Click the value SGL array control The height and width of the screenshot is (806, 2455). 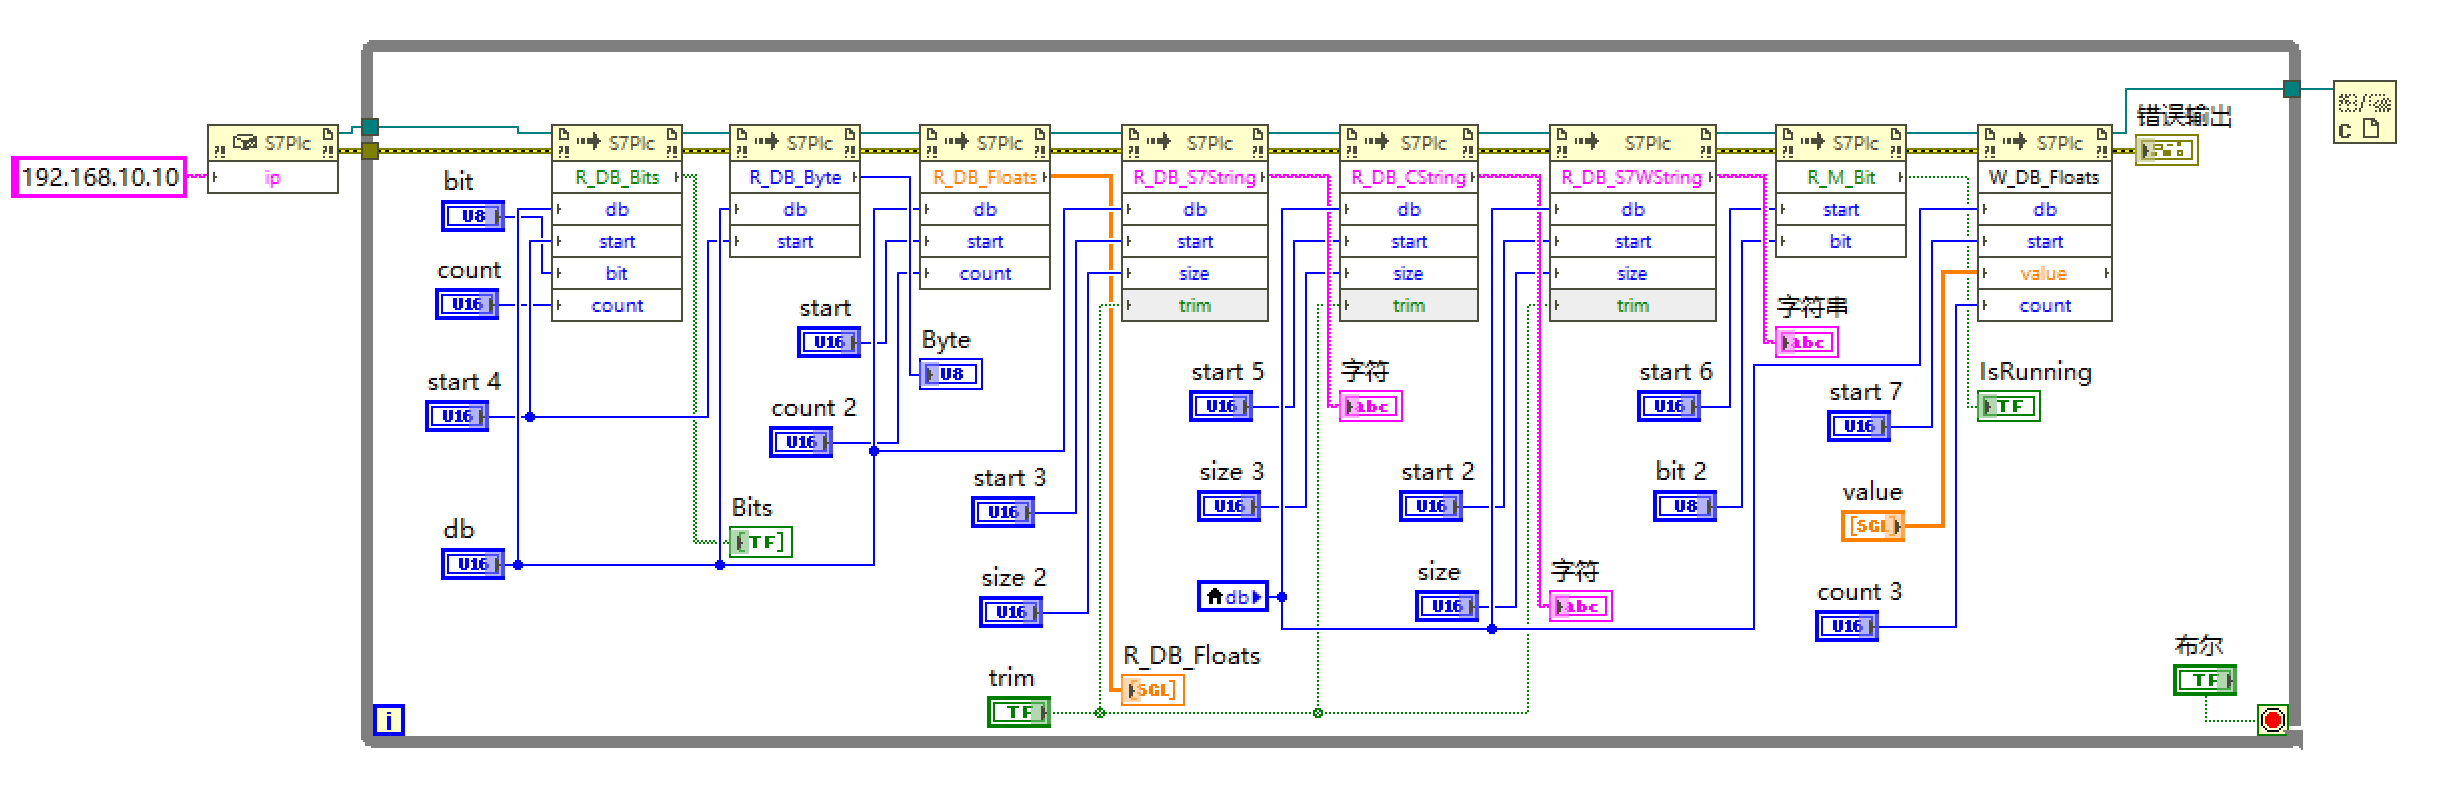coord(1872,526)
